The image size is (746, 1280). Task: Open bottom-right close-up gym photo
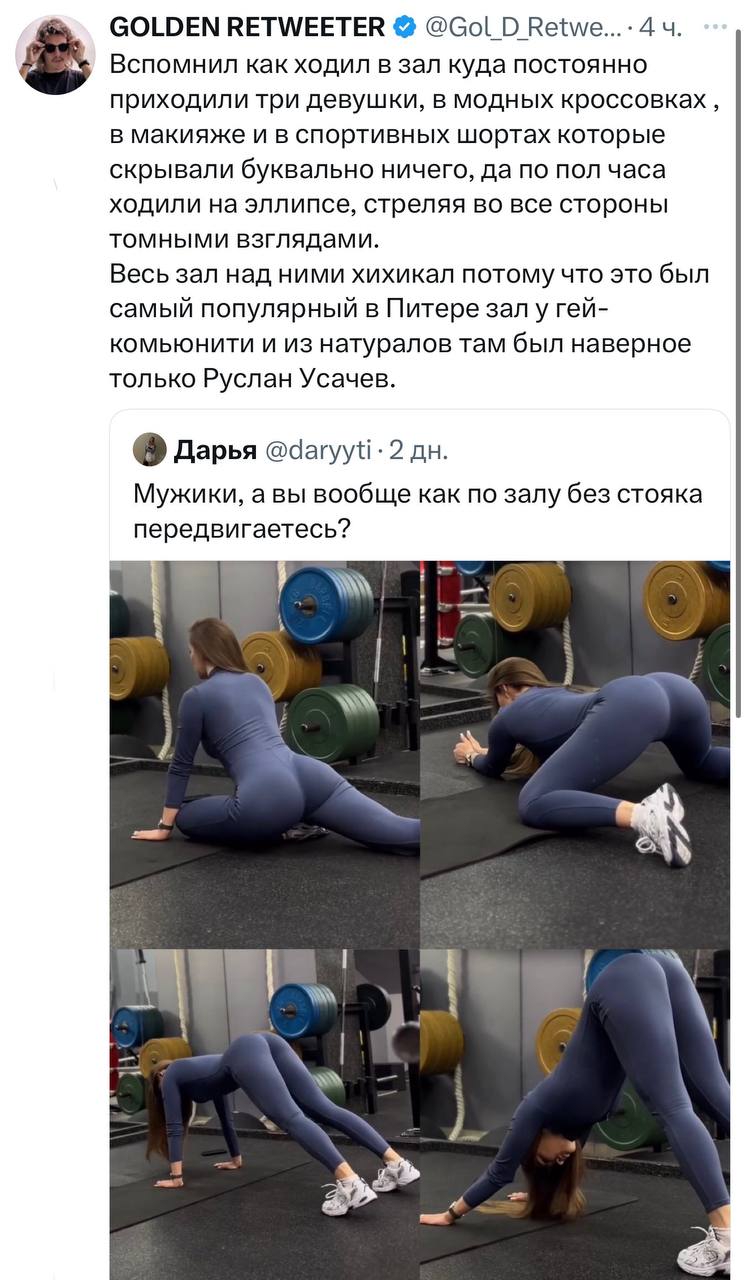[575, 1114]
